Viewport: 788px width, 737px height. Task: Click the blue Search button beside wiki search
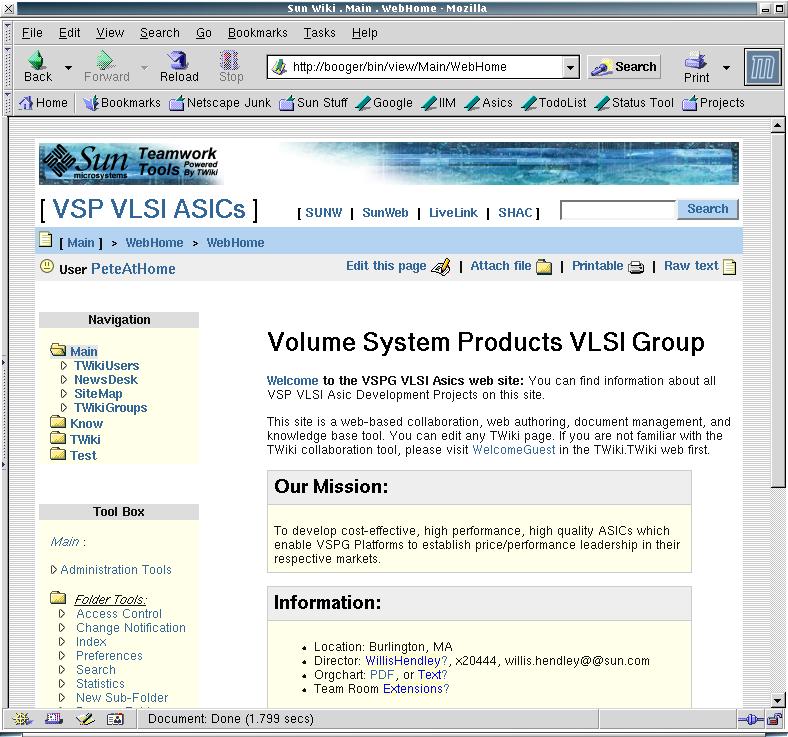707,209
